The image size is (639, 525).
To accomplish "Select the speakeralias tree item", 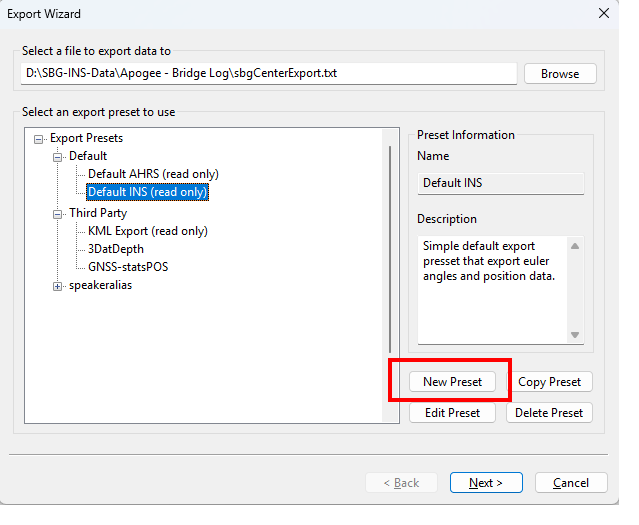I will click(100, 286).
